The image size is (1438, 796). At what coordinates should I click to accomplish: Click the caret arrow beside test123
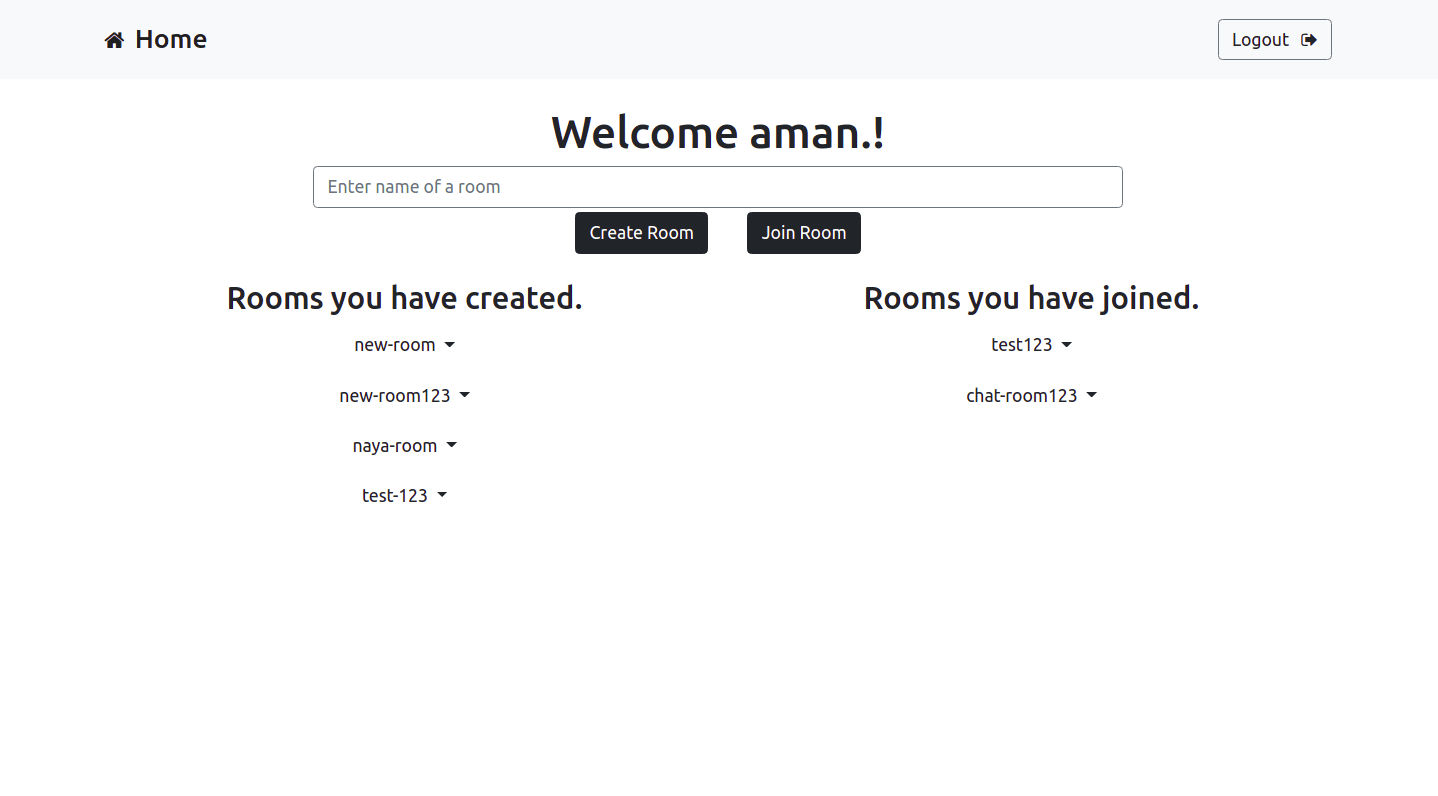pyautogui.click(x=1067, y=345)
